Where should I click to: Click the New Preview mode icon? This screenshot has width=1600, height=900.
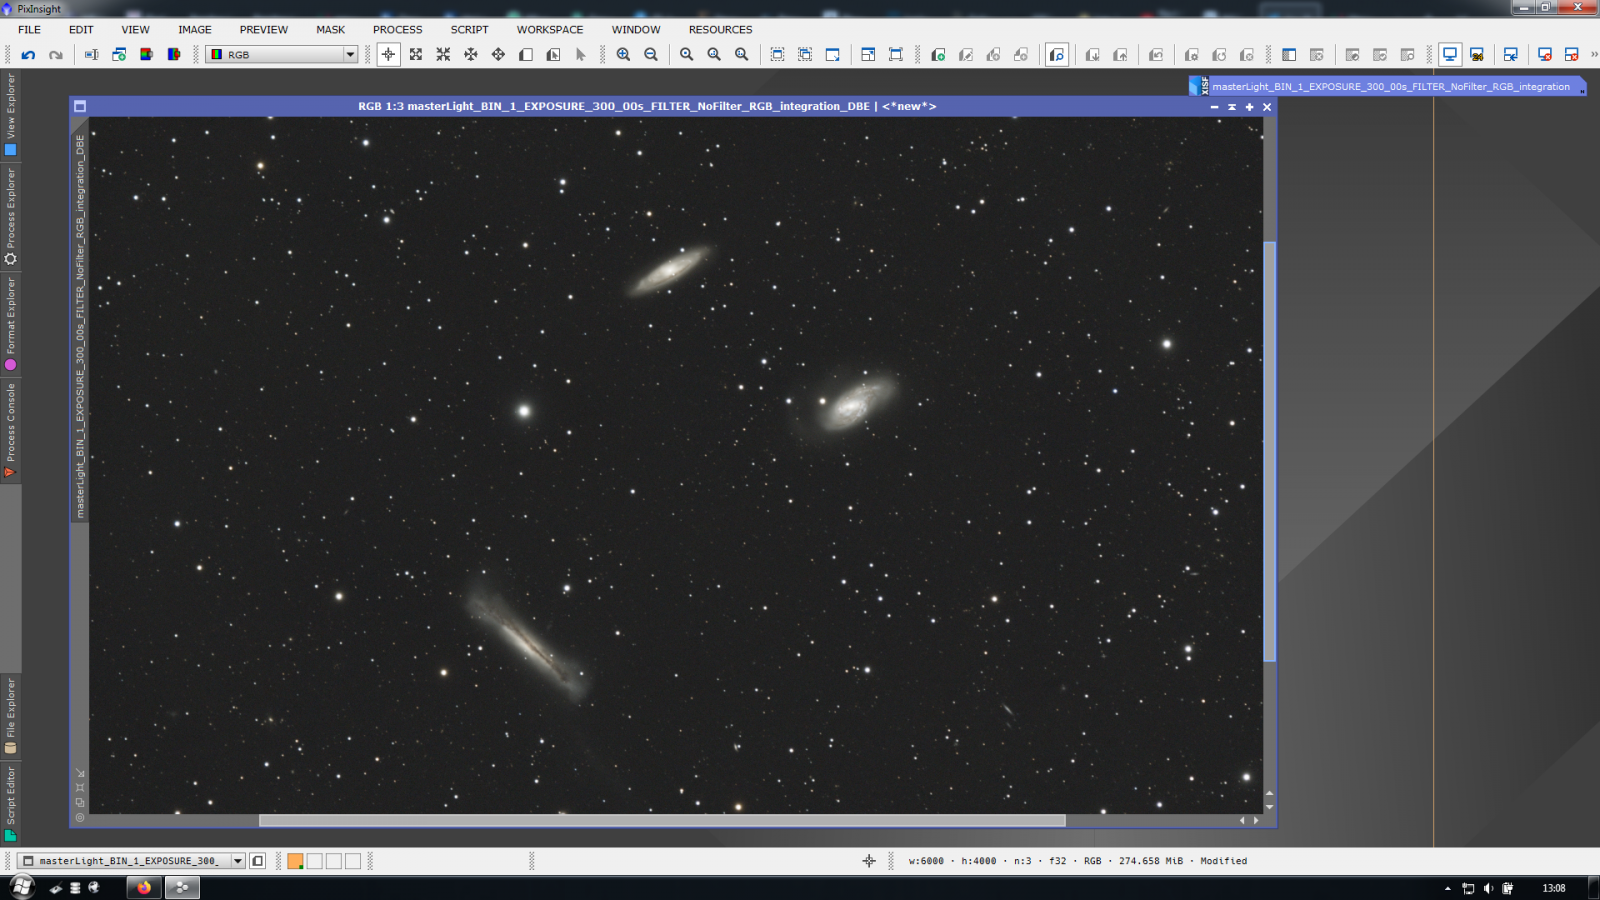click(x=526, y=55)
